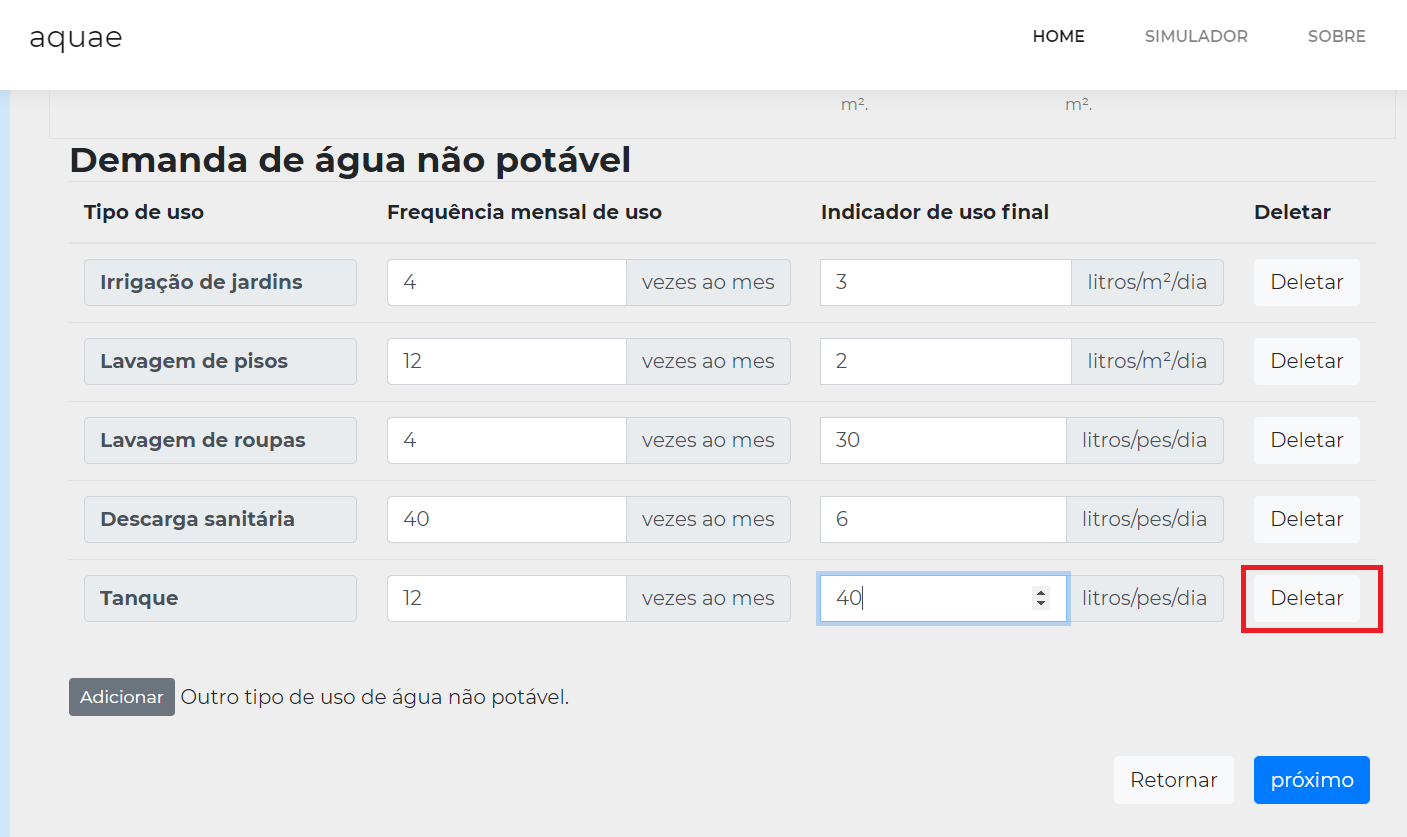Open the SOBRE menu item

pyautogui.click(x=1336, y=36)
